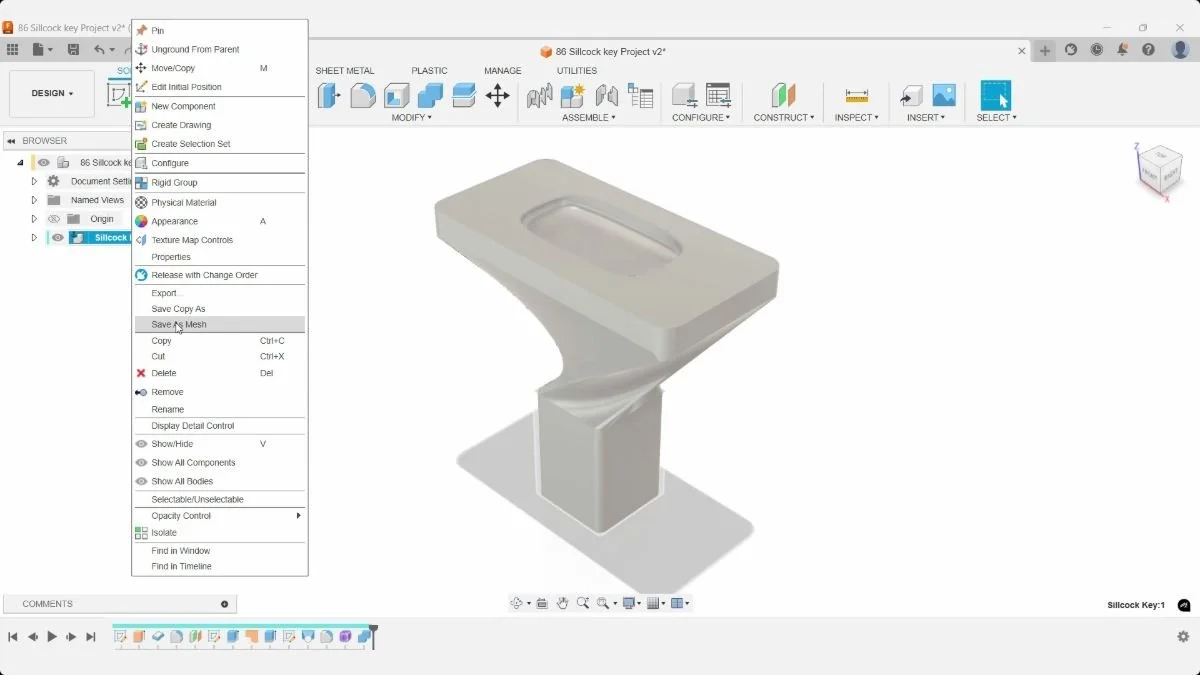Expand the COMMENTS panel plus button
This screenshot has width=1200, height=675.
[224, 604]
